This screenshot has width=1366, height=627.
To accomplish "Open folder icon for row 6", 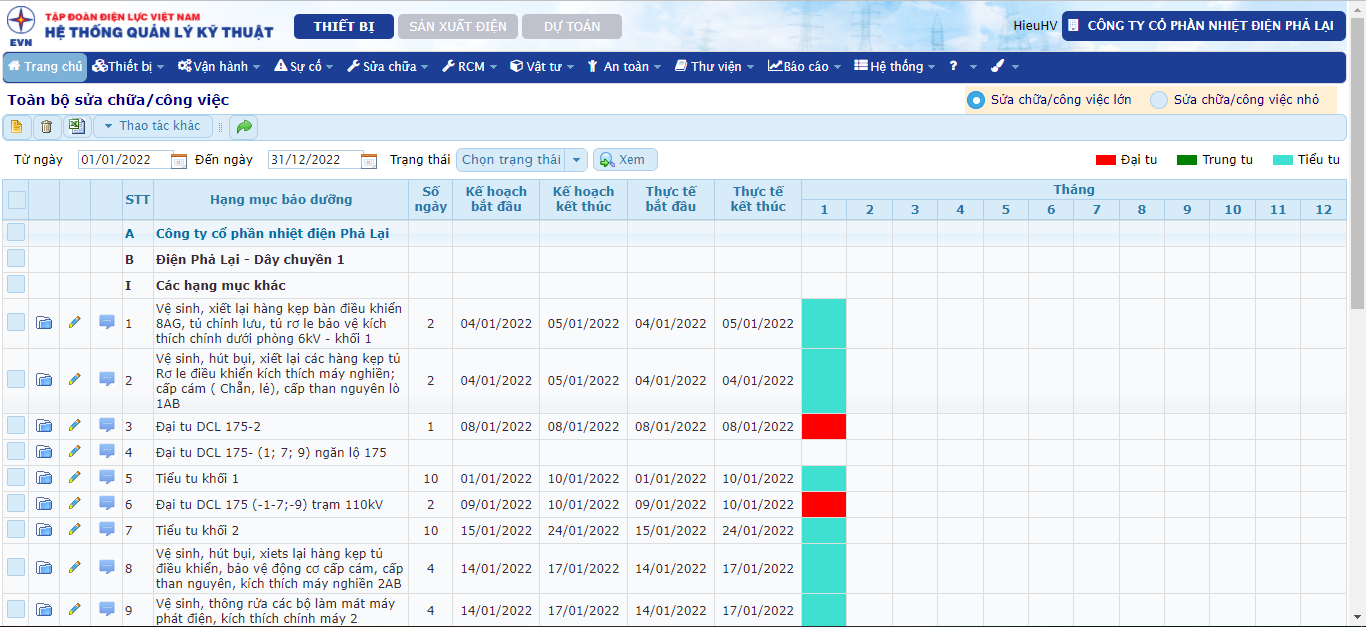I will (44, 504).
